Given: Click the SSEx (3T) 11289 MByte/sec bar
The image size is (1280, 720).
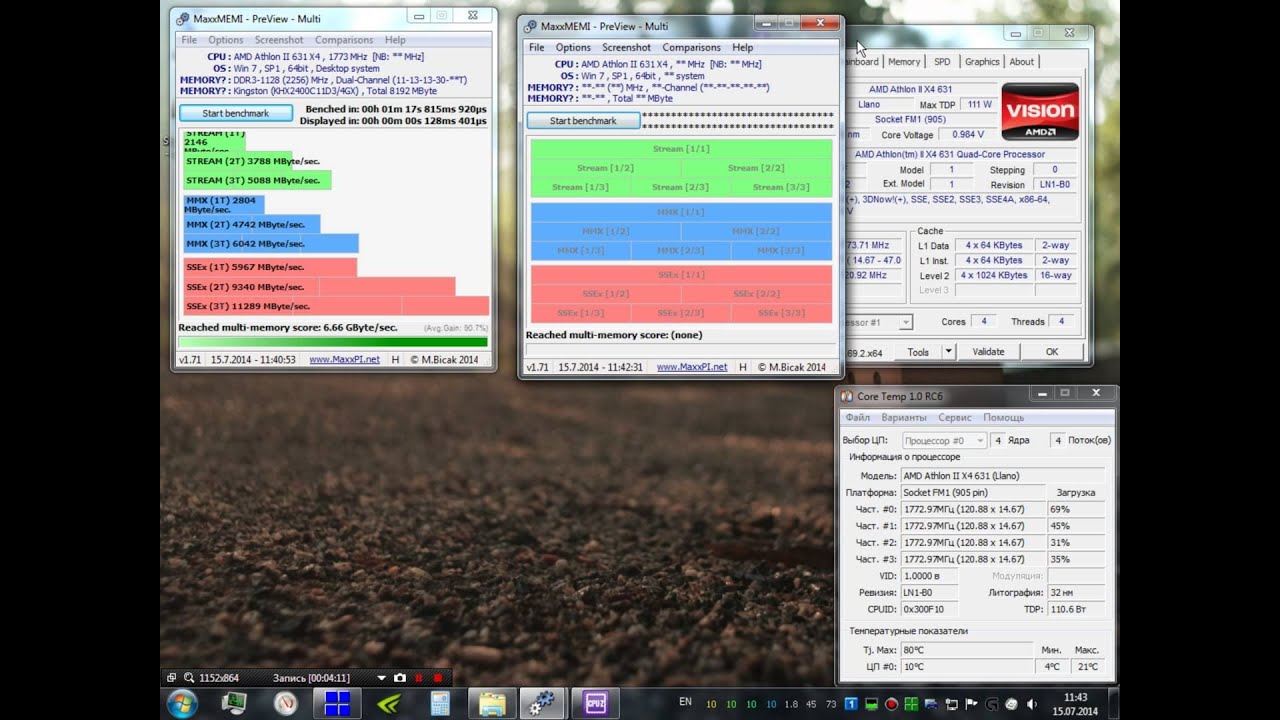Looking at the screenshot, I should [x=336, y=306].
